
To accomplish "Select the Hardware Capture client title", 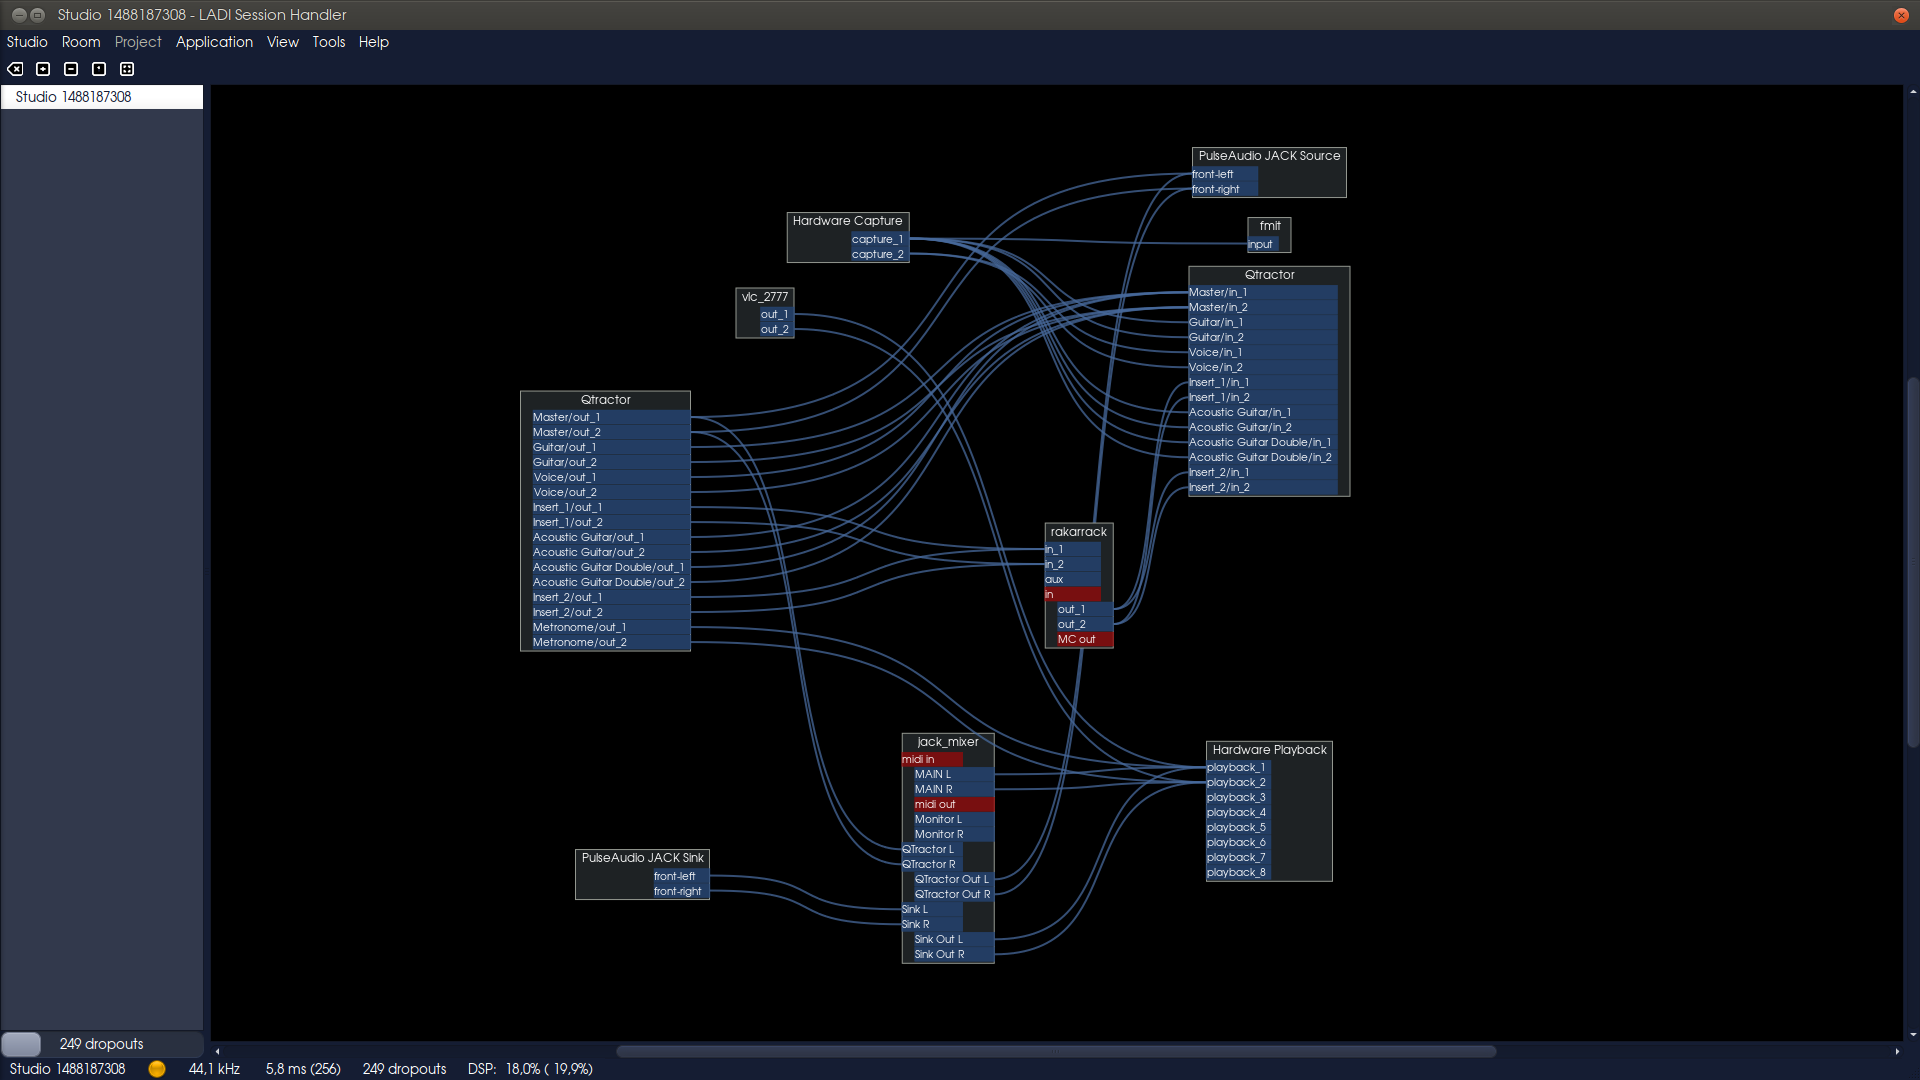I will click(x=847, y=221).
